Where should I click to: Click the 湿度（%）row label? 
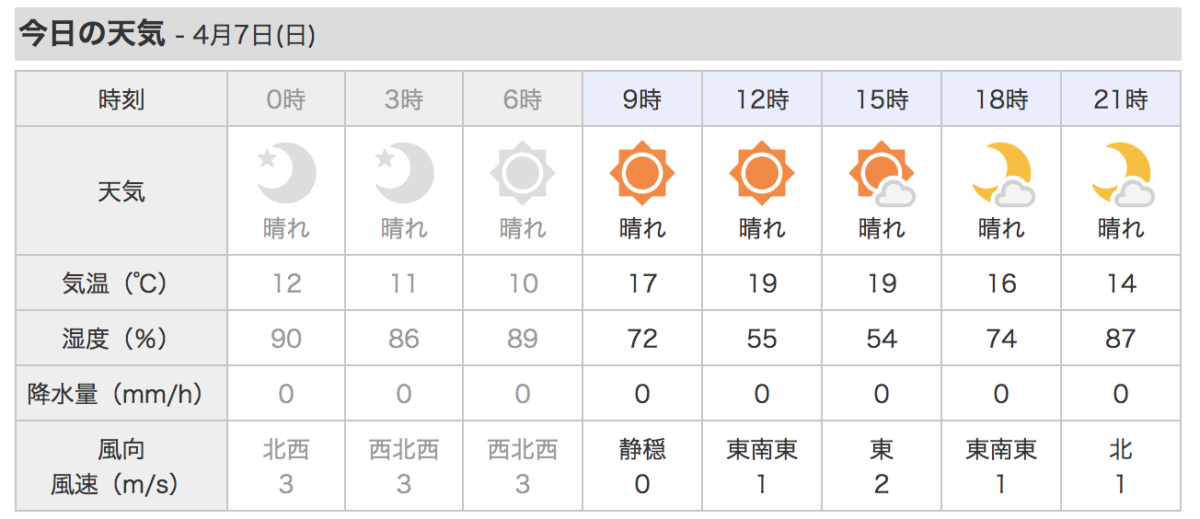[x=121, y=339]
